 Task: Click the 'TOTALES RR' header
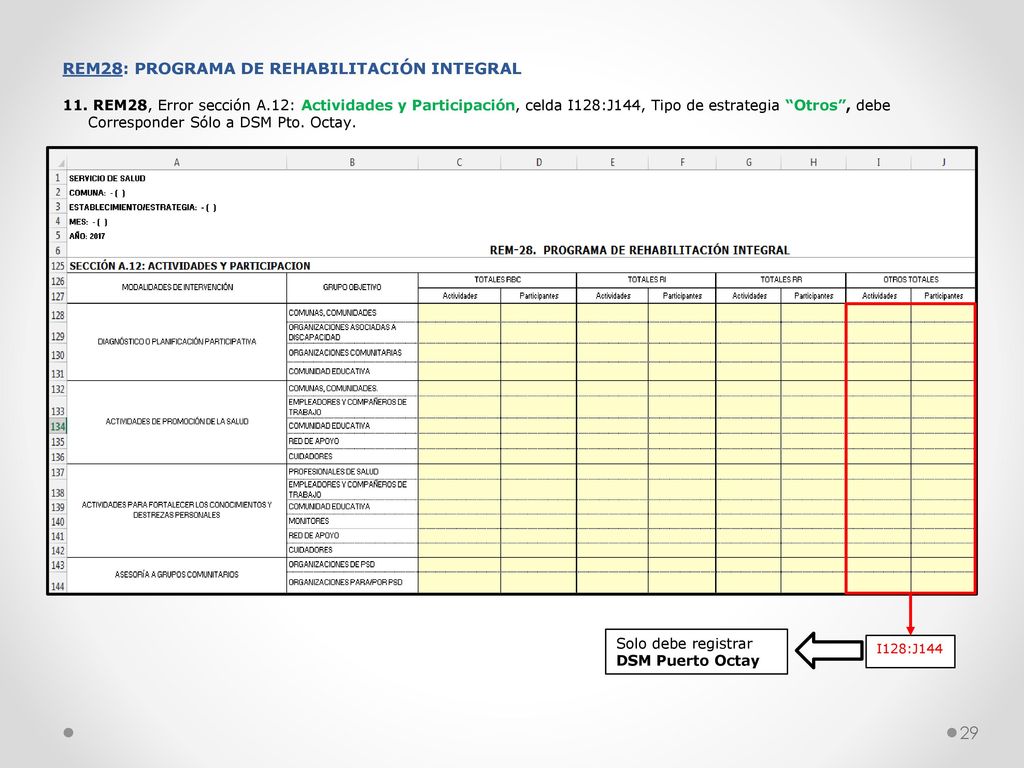coord(781,280)
